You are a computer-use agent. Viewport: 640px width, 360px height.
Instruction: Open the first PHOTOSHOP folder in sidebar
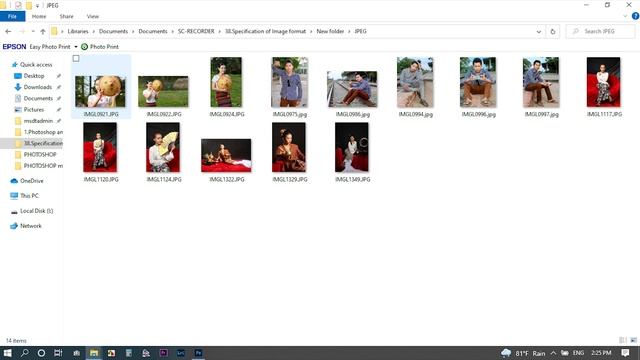tap(39, 155)
